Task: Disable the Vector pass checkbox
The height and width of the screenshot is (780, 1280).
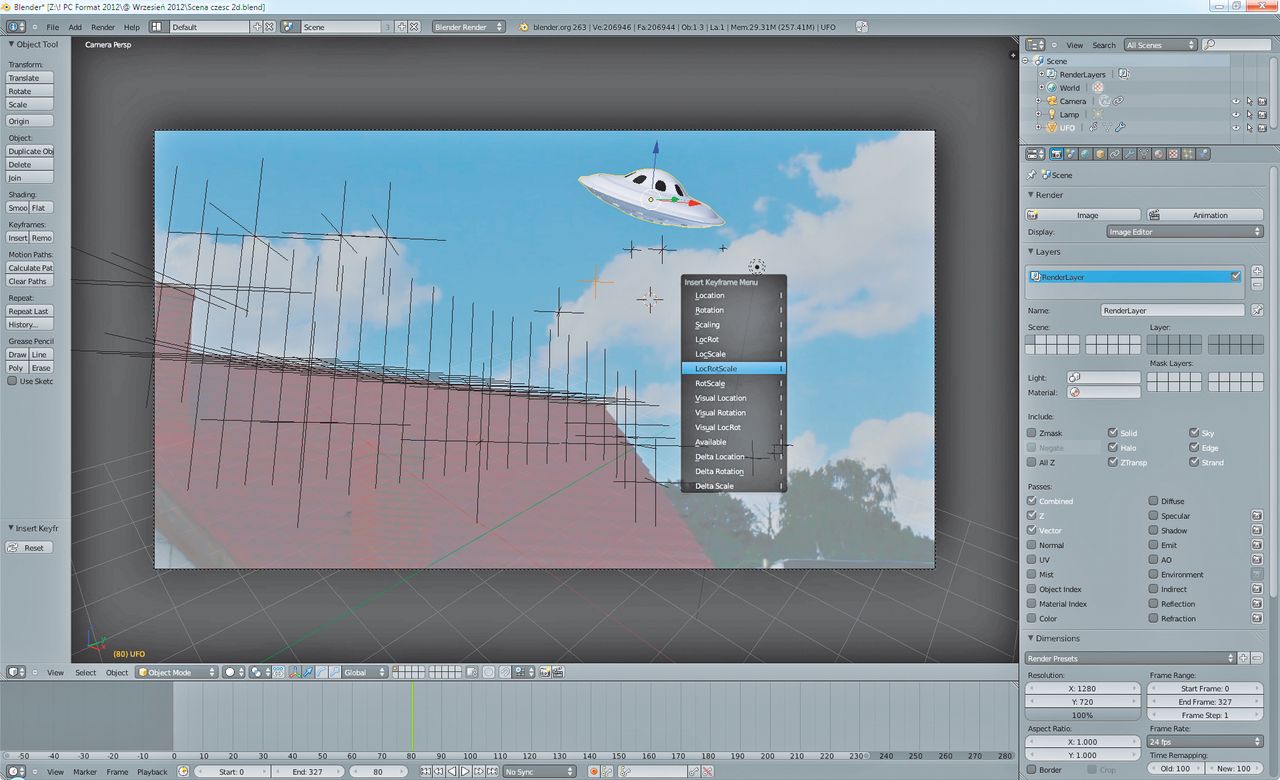Action: [x=1032, y=530]
